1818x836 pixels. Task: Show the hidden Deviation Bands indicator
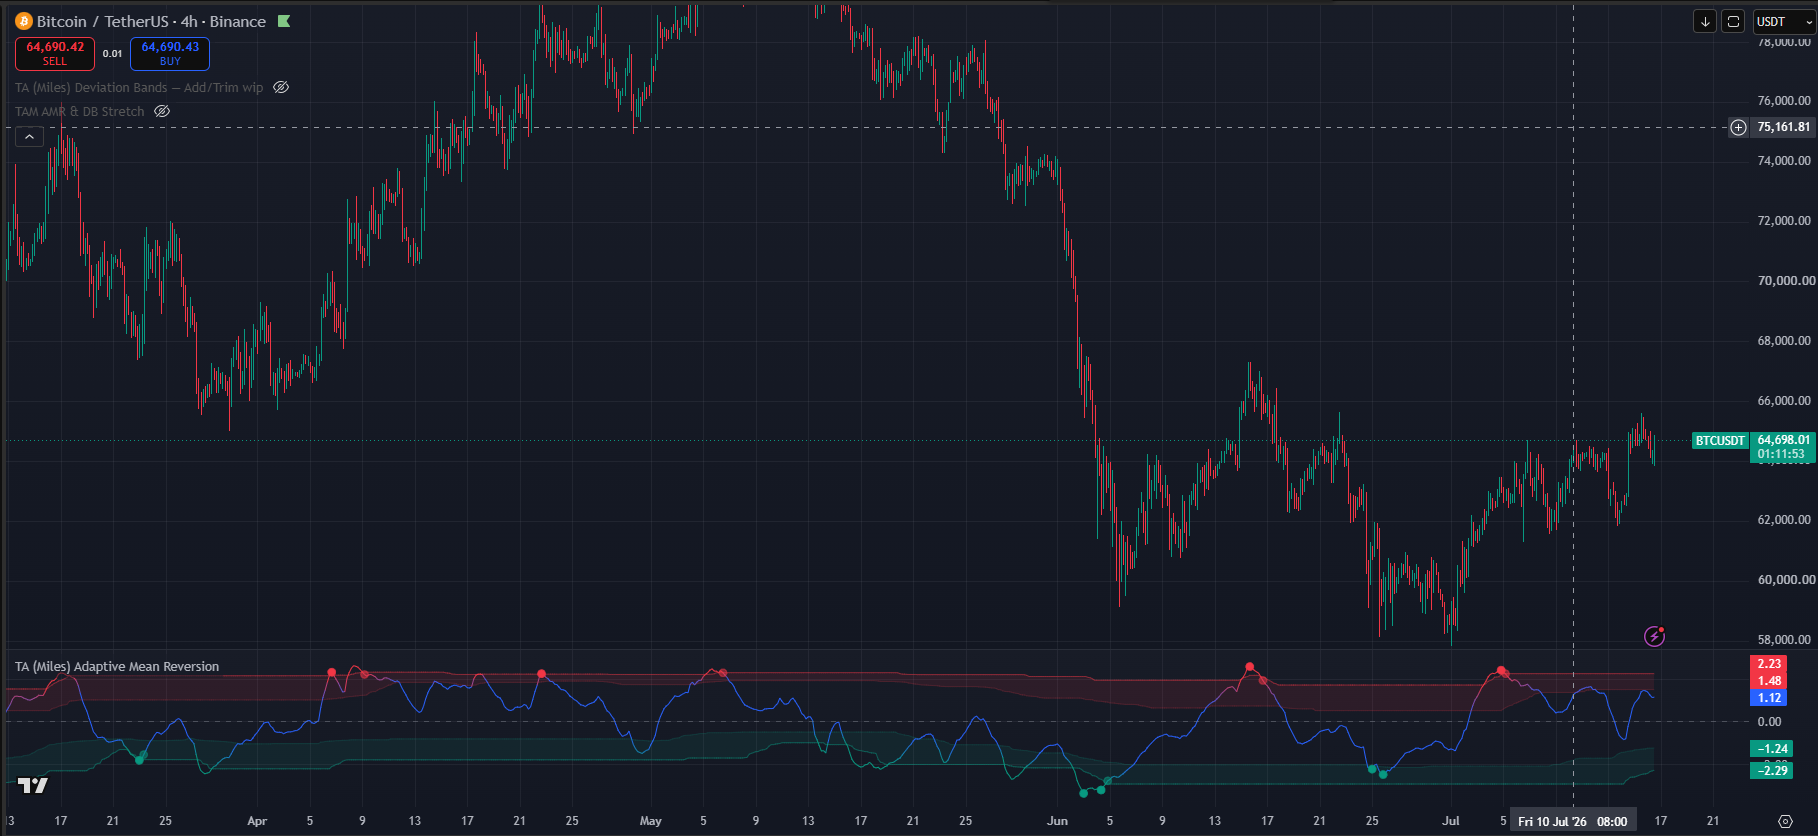tap(281, 87)
